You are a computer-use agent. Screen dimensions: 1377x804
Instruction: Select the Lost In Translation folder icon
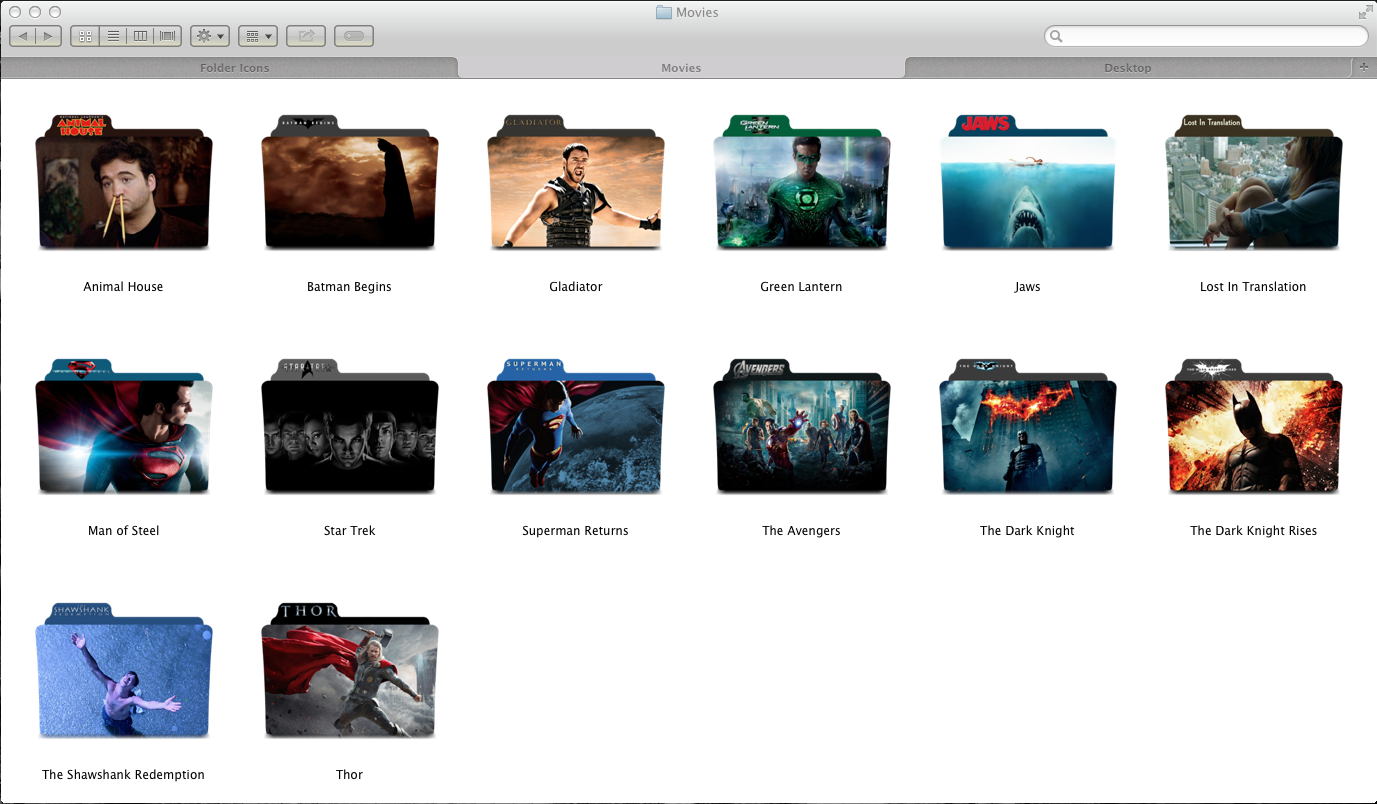[1254, 182]
